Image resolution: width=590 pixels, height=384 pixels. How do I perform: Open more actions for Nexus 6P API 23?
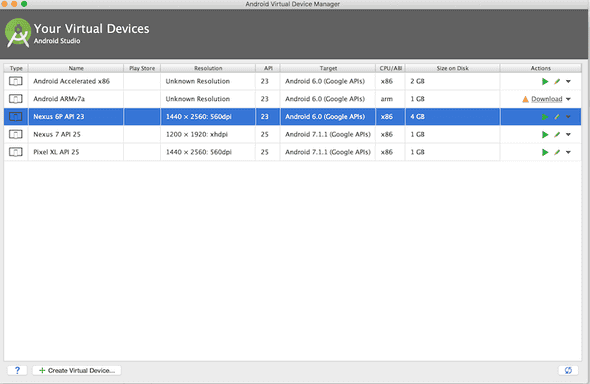click(568, 117)
